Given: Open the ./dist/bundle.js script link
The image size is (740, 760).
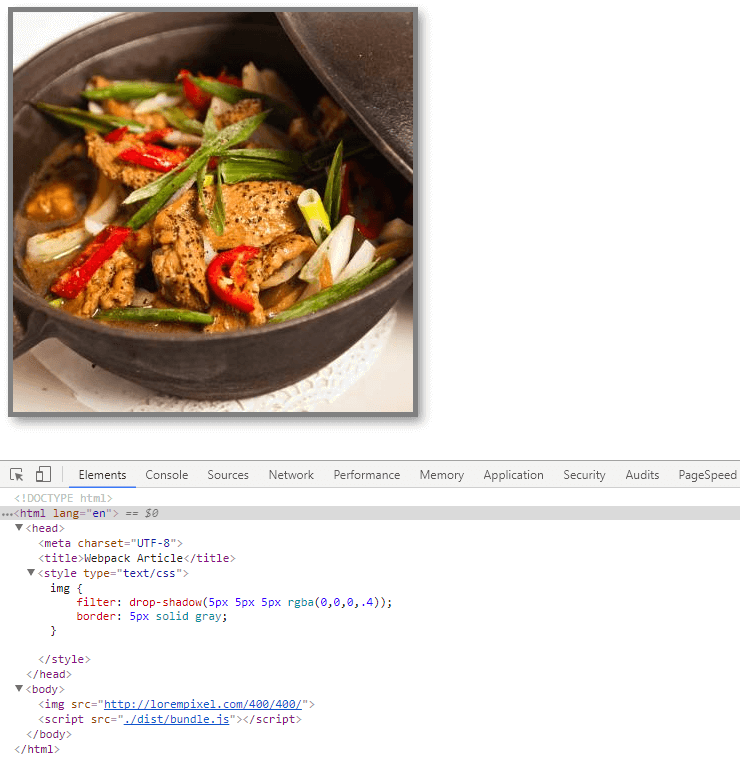Looking at the screenshot, I should [177, 719].
